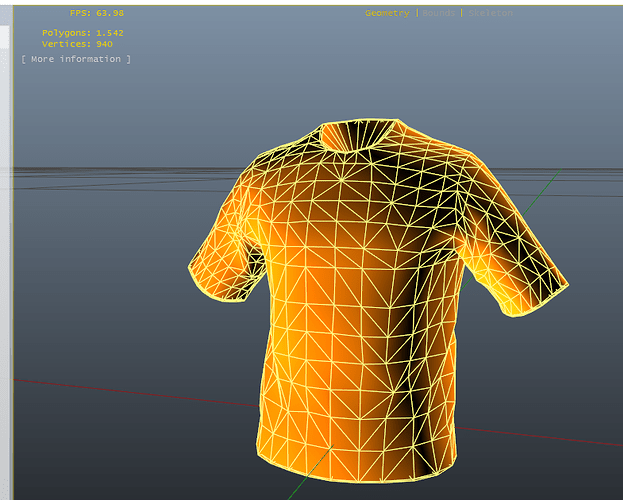Click the bottom hem of the shirt model

tap(356, 469)
